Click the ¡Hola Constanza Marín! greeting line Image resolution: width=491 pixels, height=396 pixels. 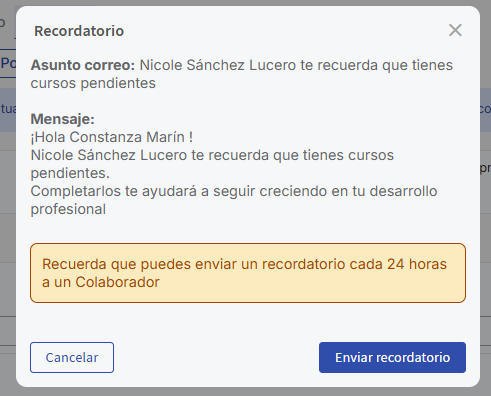(x=112, y=137)
